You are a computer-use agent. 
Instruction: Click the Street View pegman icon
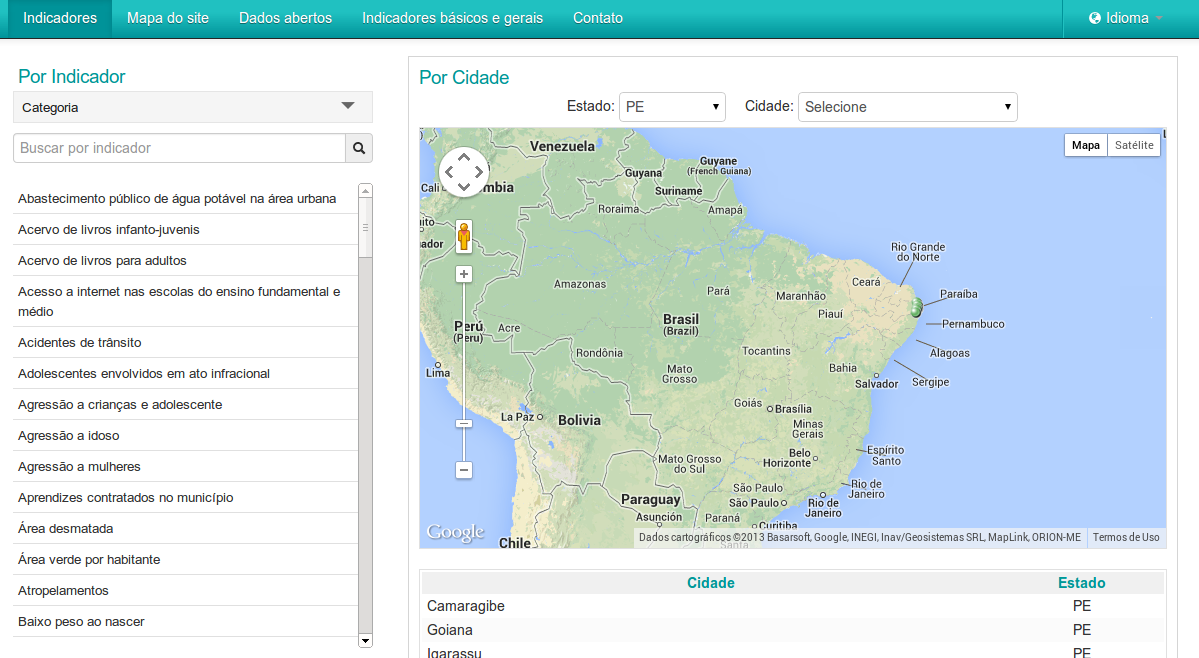point(463,236)
